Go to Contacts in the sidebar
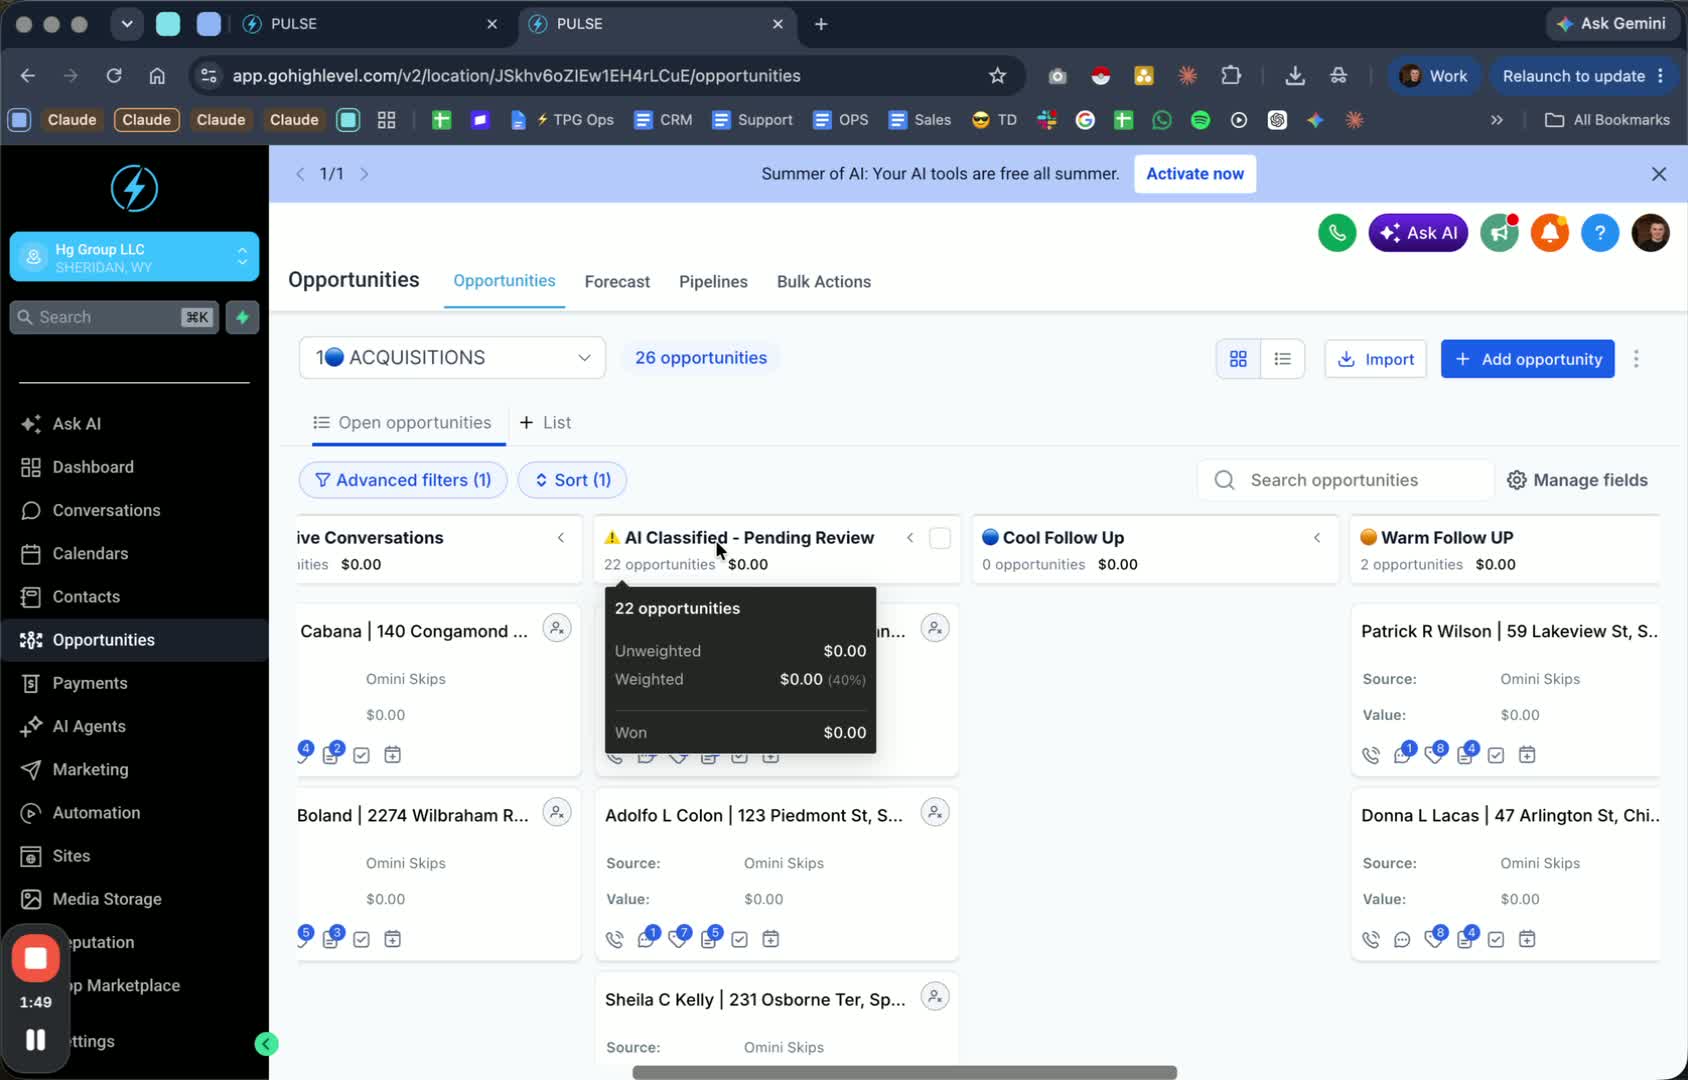 (x=134, y=597)
